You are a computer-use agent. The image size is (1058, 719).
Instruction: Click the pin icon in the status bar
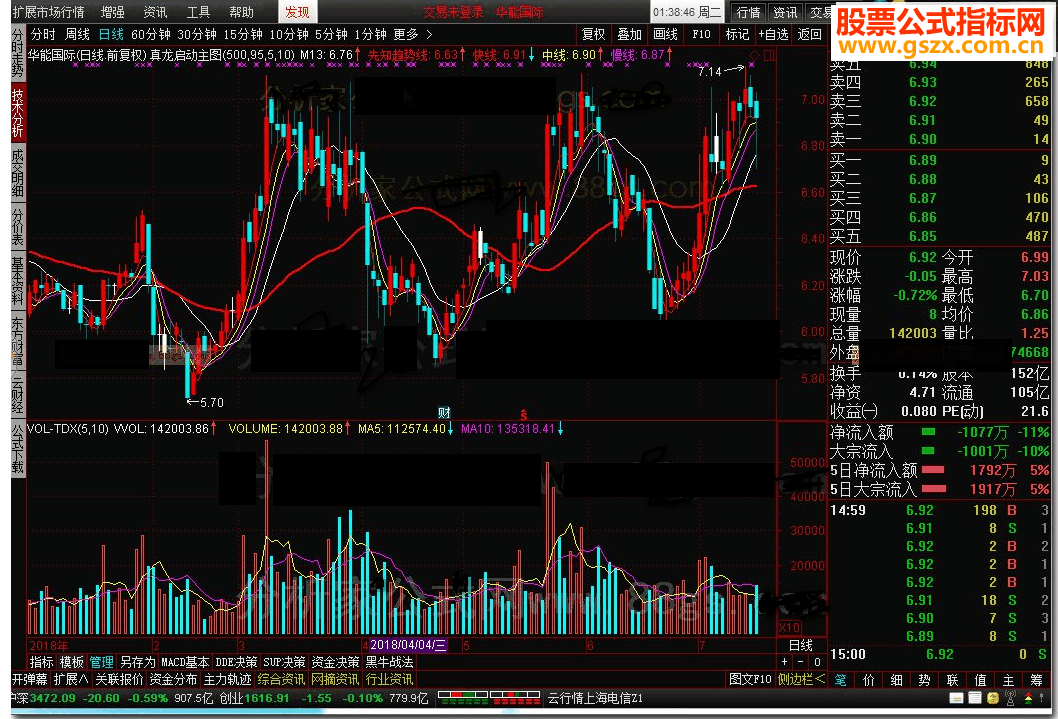point(1043,698)
